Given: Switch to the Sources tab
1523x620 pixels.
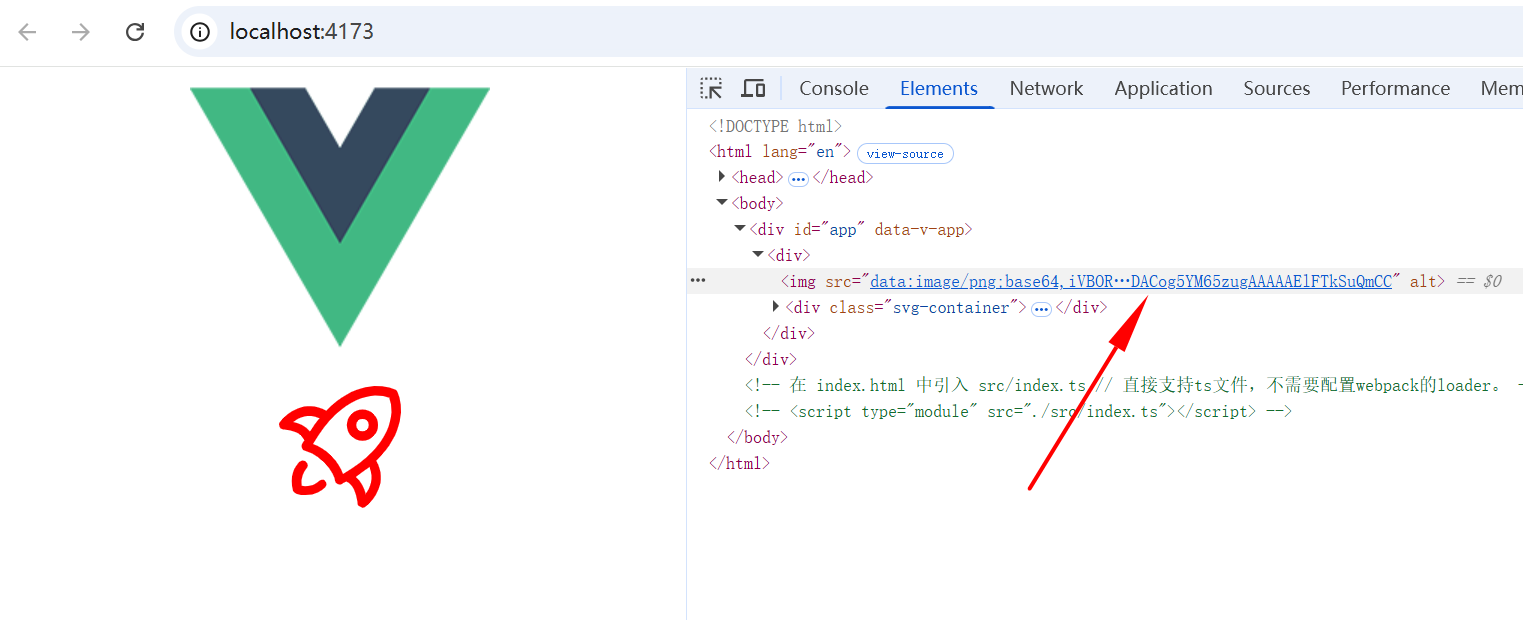Looking at the screenshot, I should pyautogui.click(x=1277, y=88).
